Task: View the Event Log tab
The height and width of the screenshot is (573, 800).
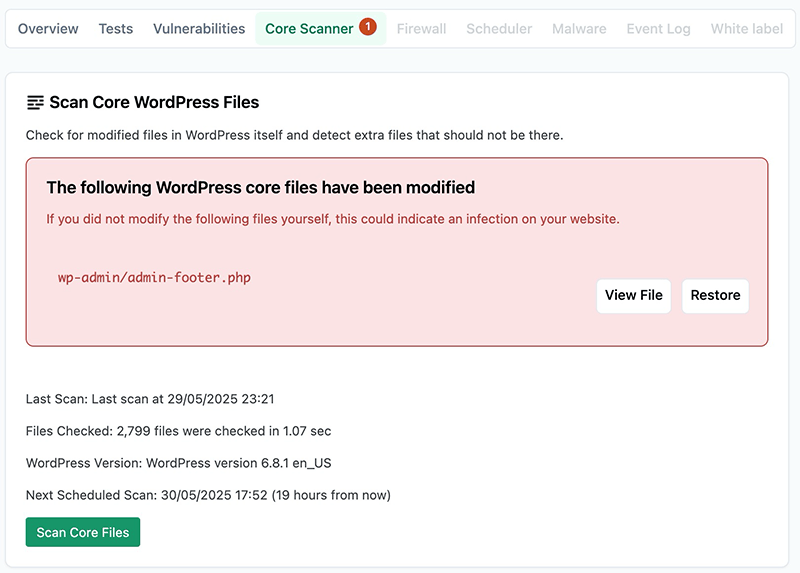Action: 658,29
